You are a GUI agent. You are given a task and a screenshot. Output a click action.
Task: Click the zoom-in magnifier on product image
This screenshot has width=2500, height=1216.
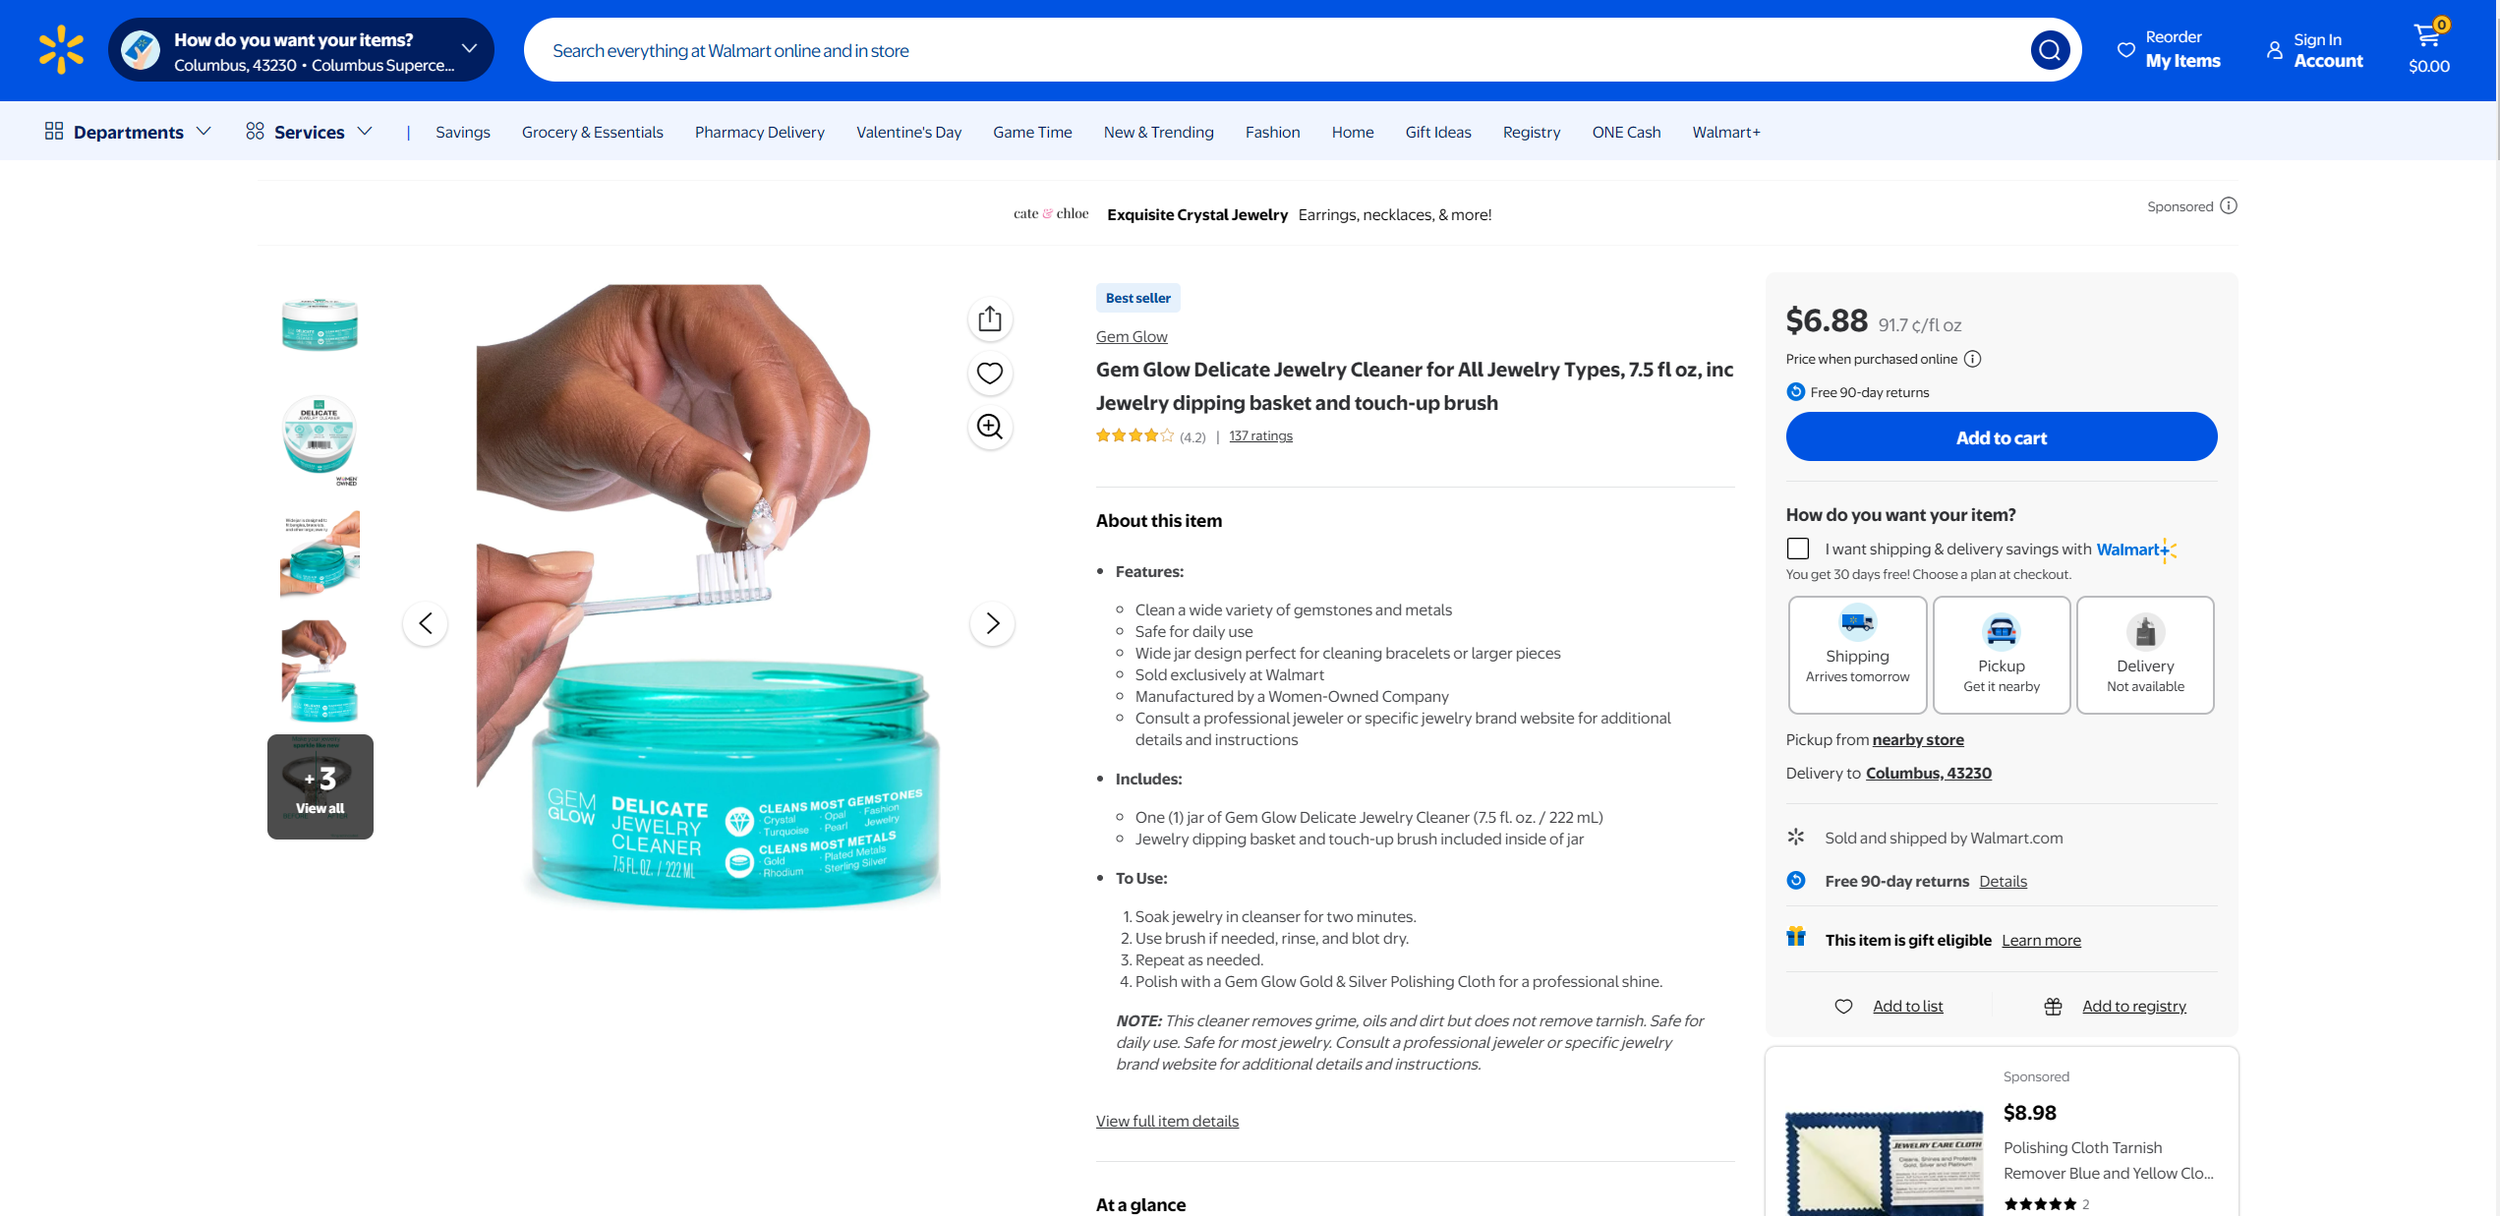pos(990,427)
